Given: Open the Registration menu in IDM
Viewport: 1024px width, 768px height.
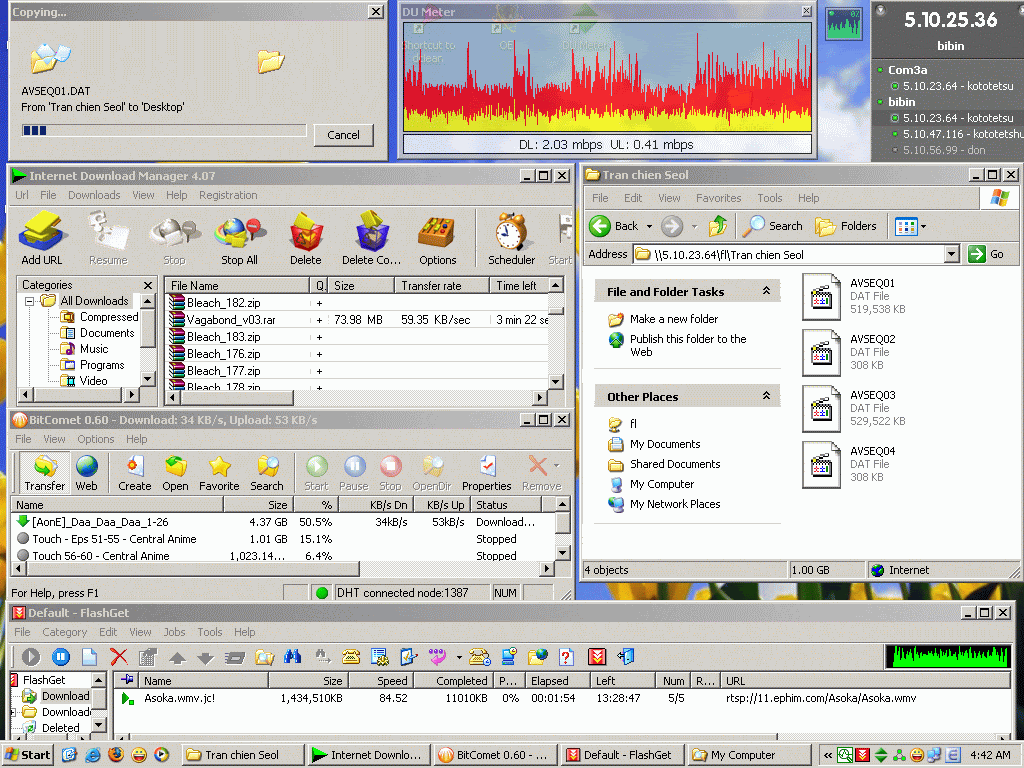Looking at the screenshot, I should pyautogui.click(x=228, y=195).
